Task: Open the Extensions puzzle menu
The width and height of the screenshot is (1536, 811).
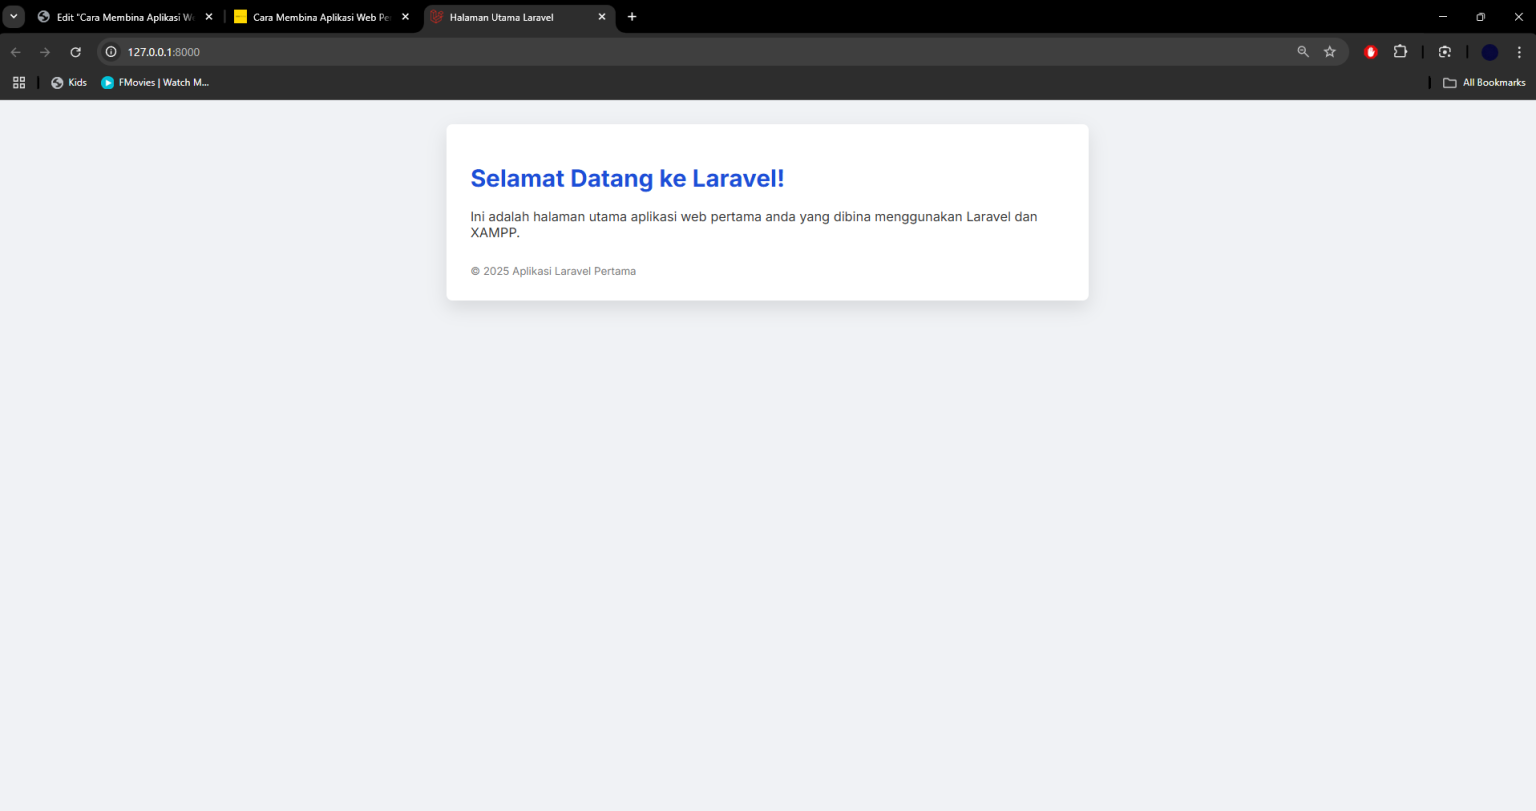Action: (1400, 52)
